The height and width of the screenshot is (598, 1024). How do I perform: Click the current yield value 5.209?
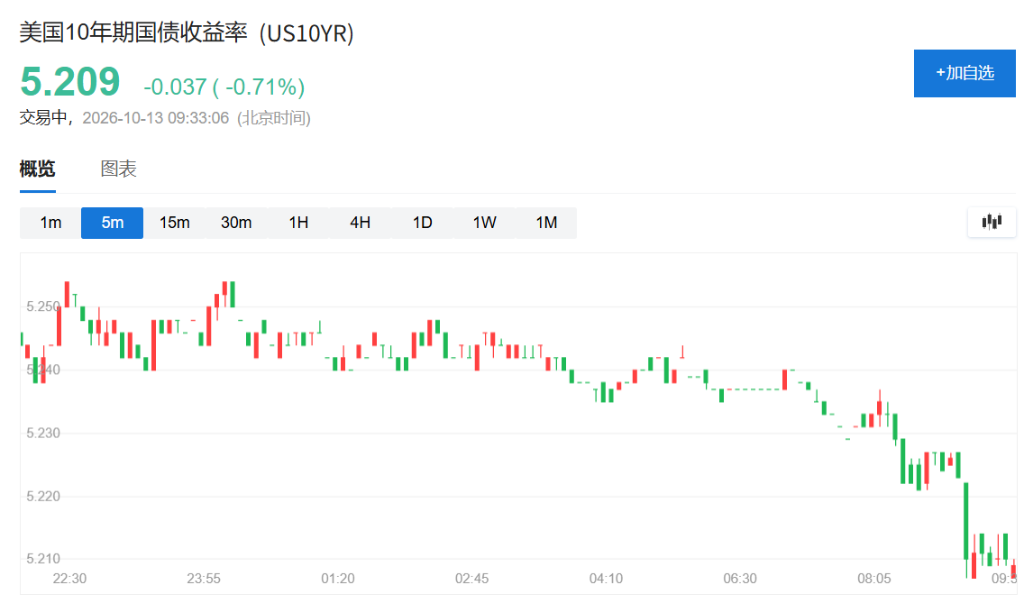[x=70, y=82]
